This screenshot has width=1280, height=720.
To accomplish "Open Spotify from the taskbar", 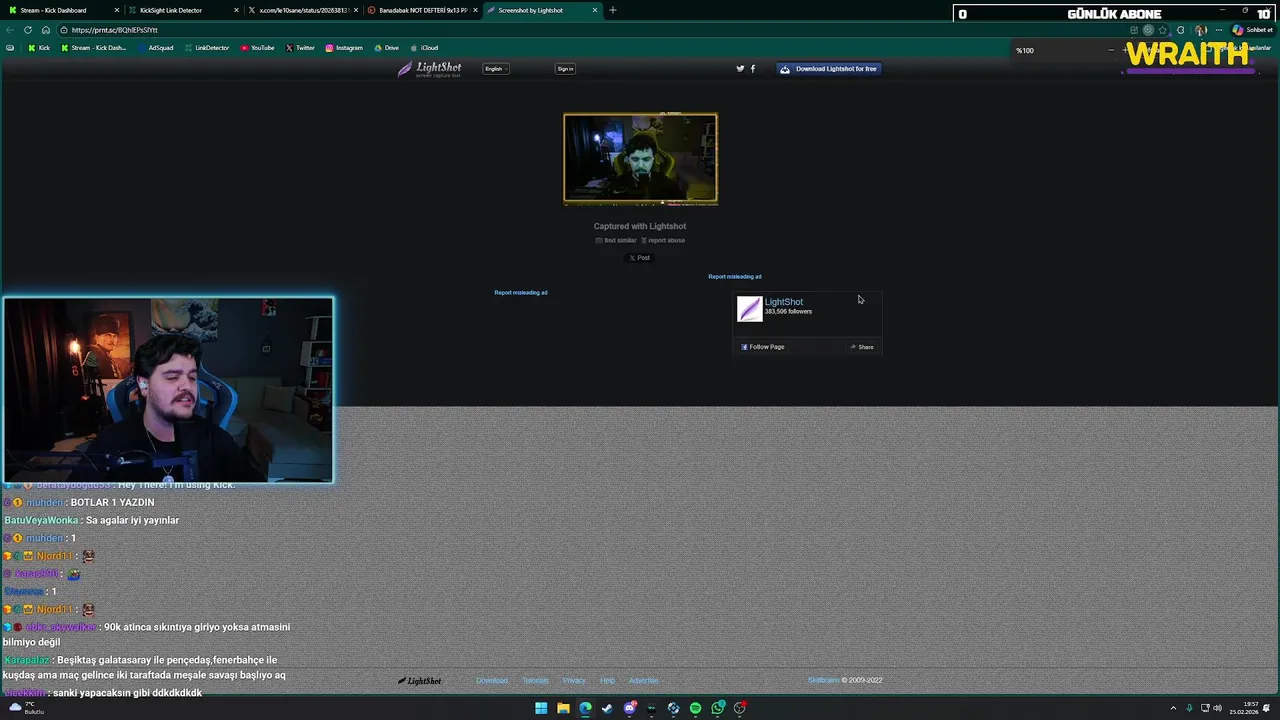I will [x=695, y=708].
